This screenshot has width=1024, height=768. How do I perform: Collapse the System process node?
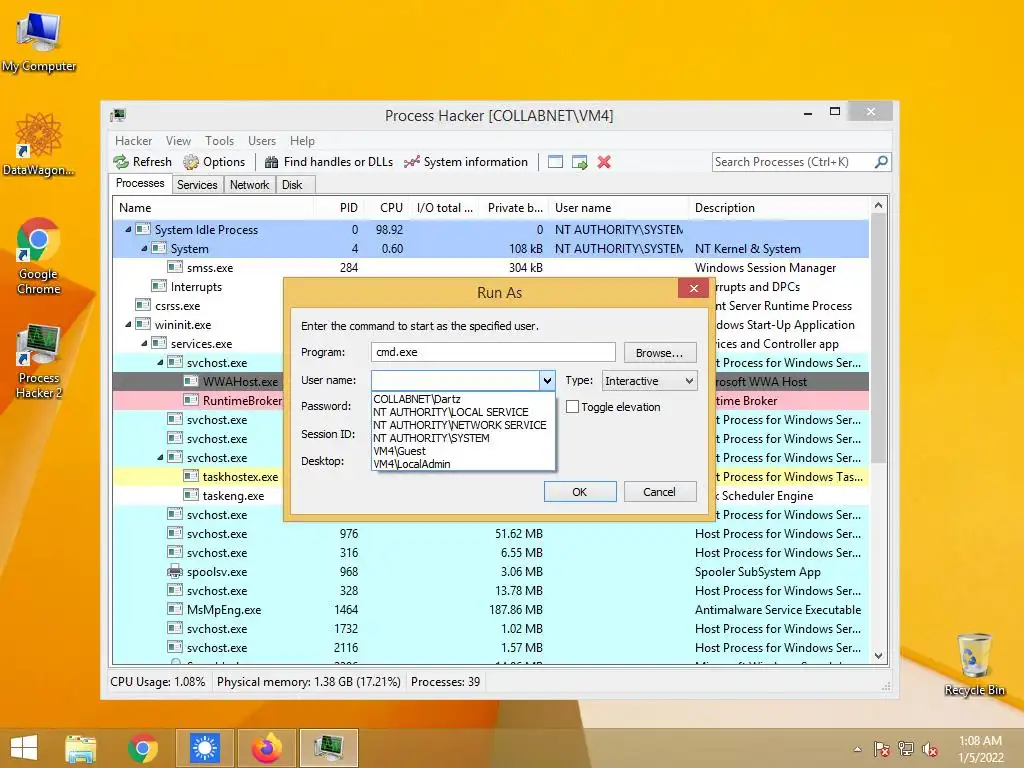tap(144, 249)
